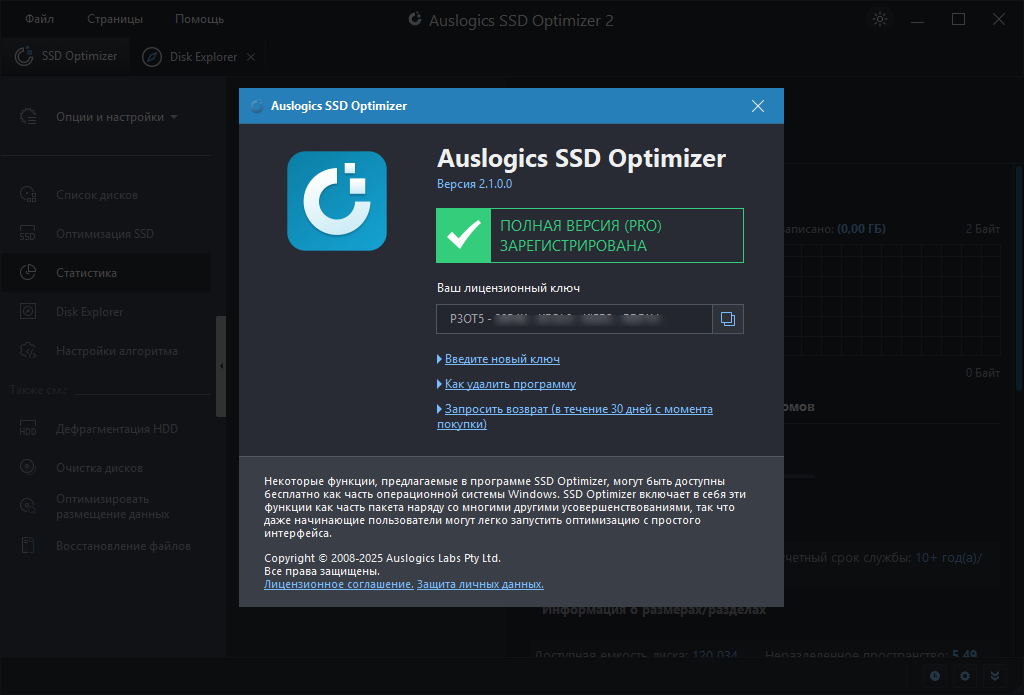This screenshot has width=1024, height=695.
Task: Click the Auslogics logo in the dialog
Action: [x=337, y=201]
